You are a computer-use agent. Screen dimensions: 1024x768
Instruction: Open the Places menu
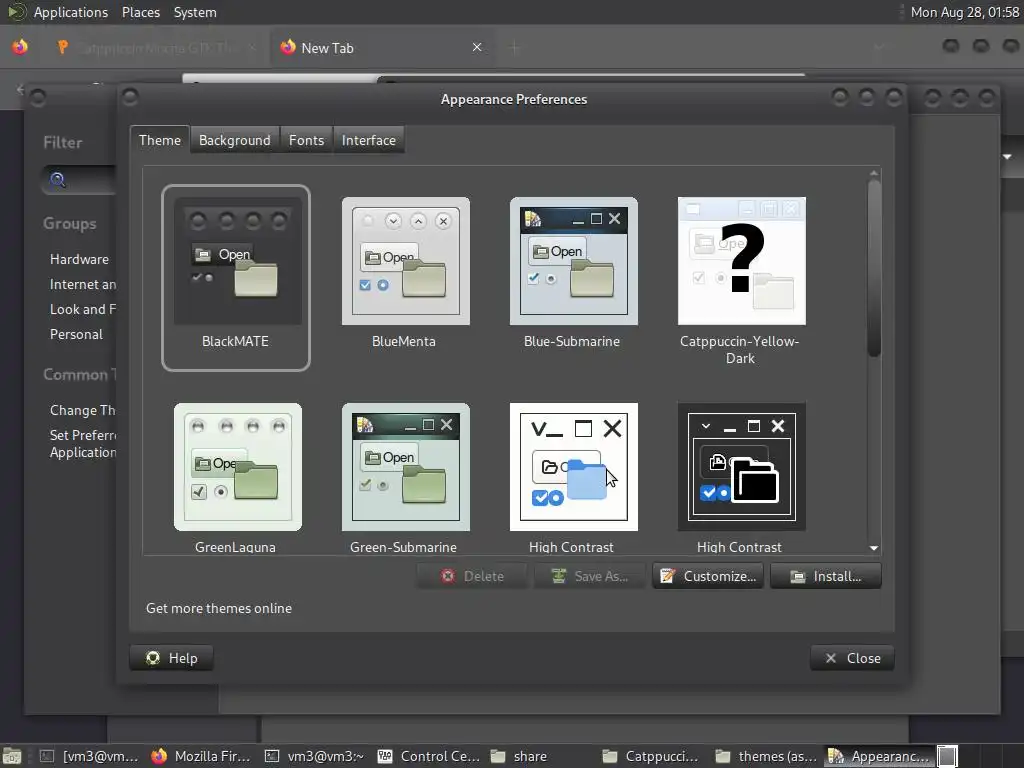pyautogui.click(x=141, y=12)
